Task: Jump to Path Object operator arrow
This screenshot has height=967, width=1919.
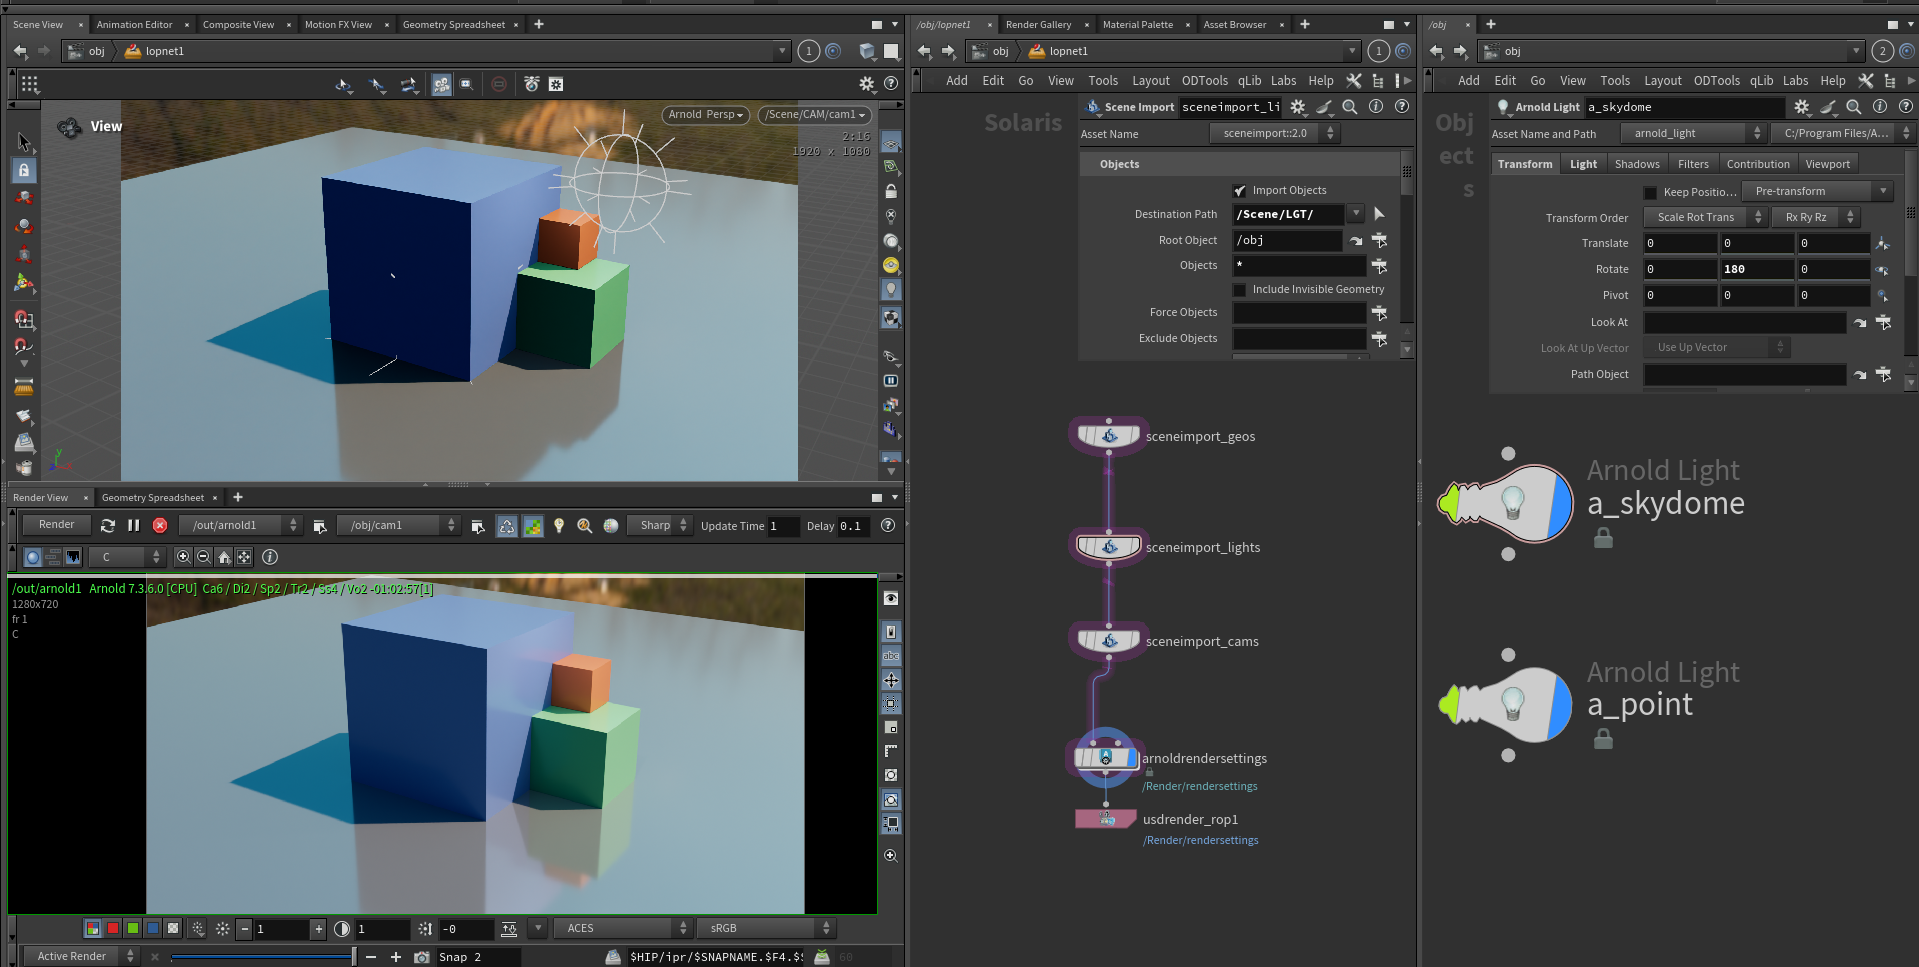Action: [1860, 375]
